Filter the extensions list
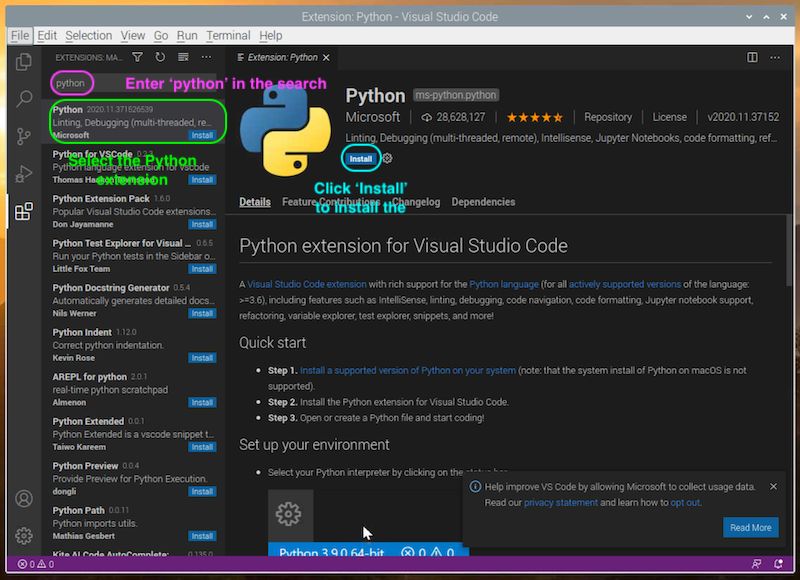 click(x=137, y=58)
